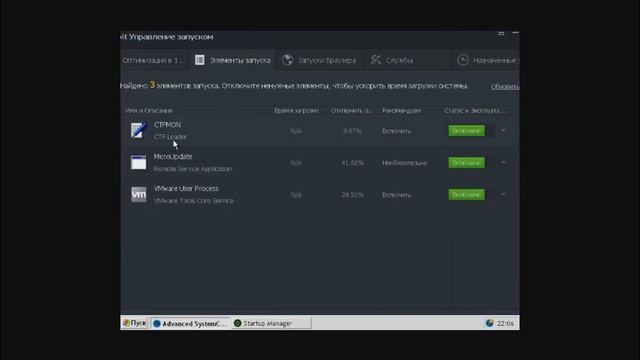Click the taskbar clock showing 22:06
The image size is (640, 360).
click(505, 324)
